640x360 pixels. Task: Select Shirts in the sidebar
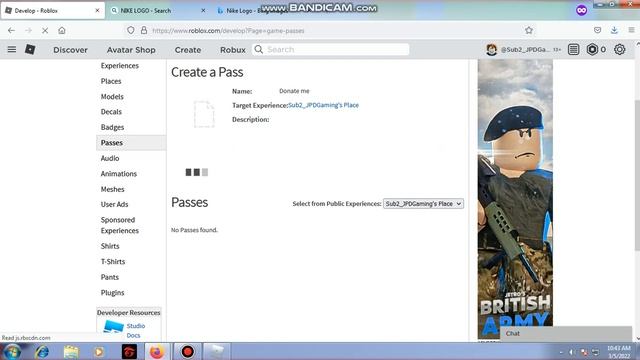coord(110,246)
